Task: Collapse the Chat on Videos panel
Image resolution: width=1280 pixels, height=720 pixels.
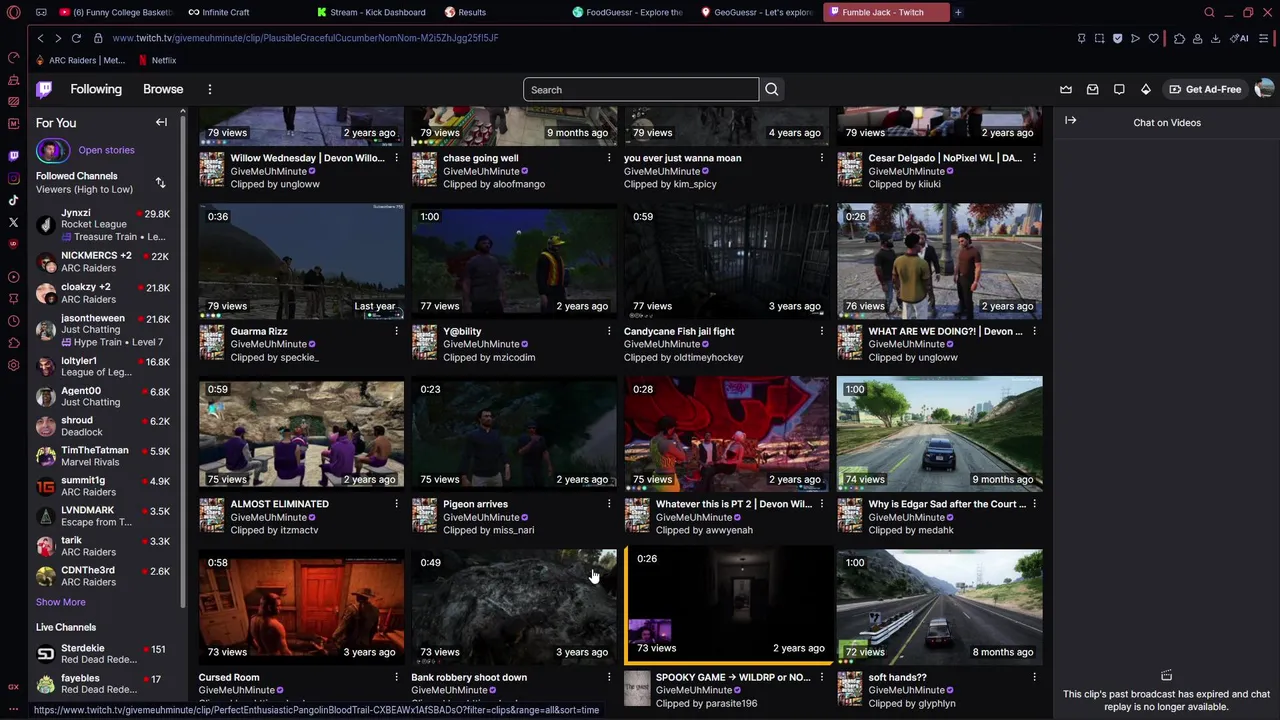Action: click(1070, 121)
